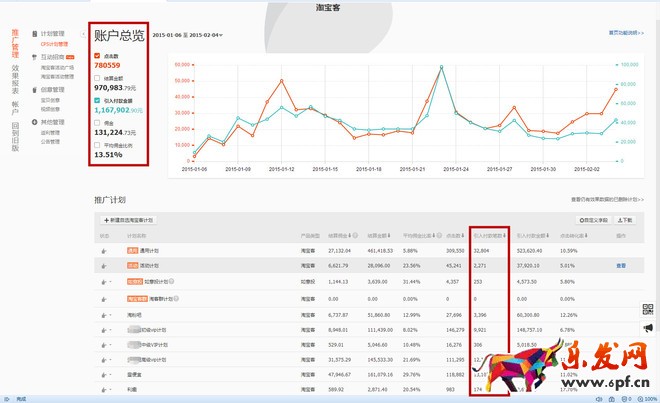Click 新建自选淘宝客计划 button
This screenshot has height=403, width=660.
click(x=128, y=219)
